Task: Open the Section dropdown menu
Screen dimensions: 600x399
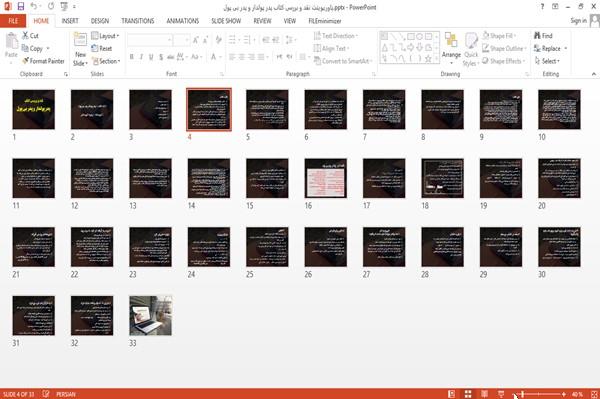Action: pos(106,61)
